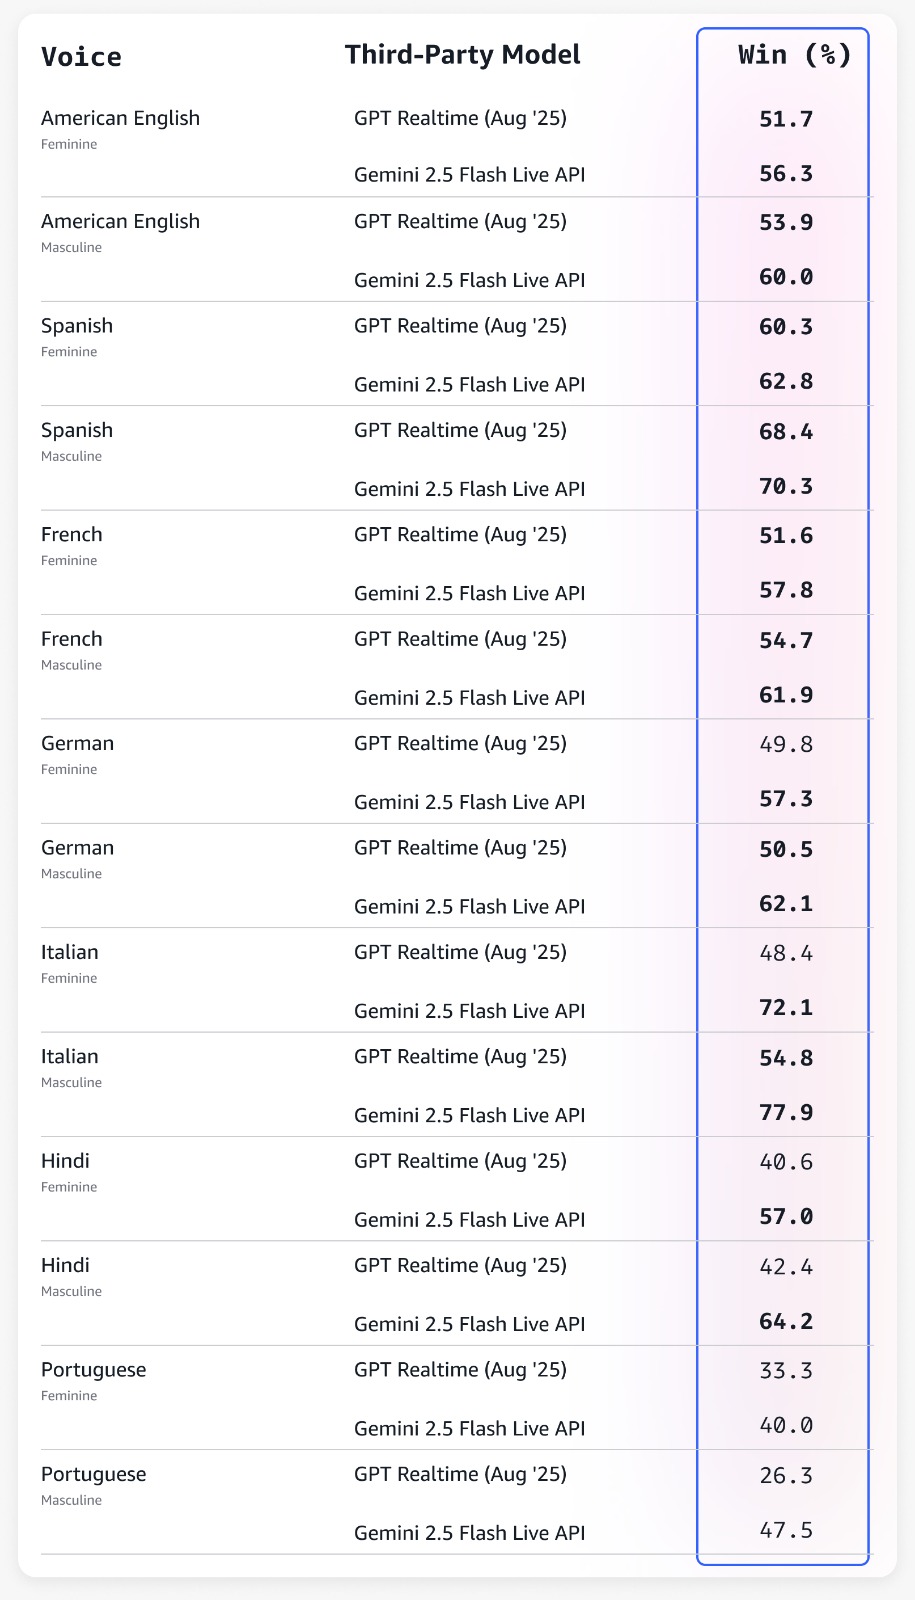915x1600 pixels.
Task: Select GPT Realtime in the German Feminine row
Action: pyautogui.click(x=460, y=744)
